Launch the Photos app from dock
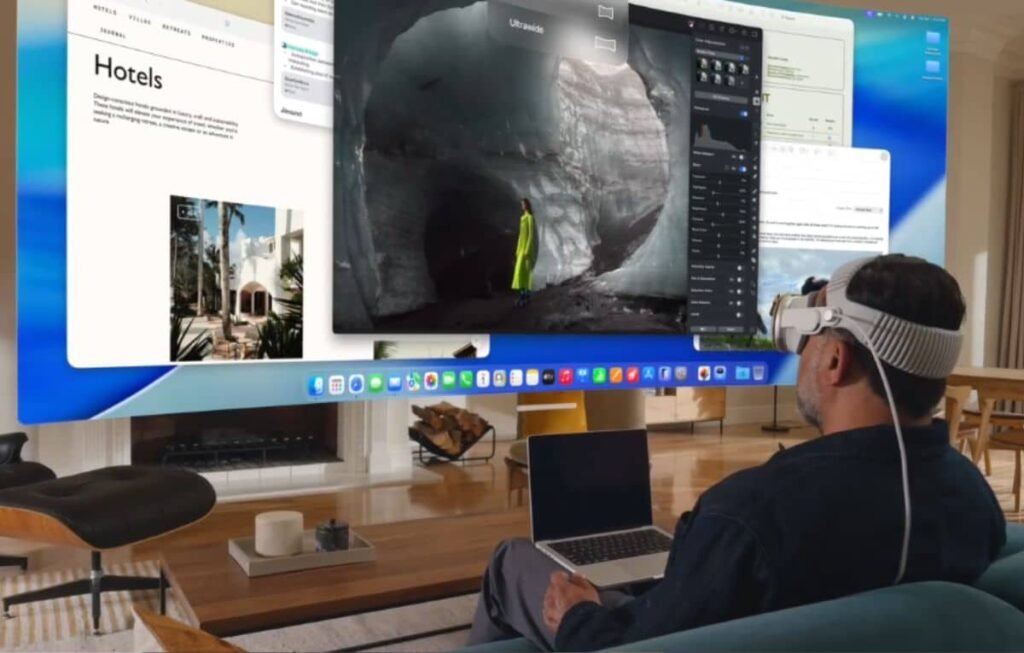Viewport: 1024px width, 653px height. coord(431,380)
